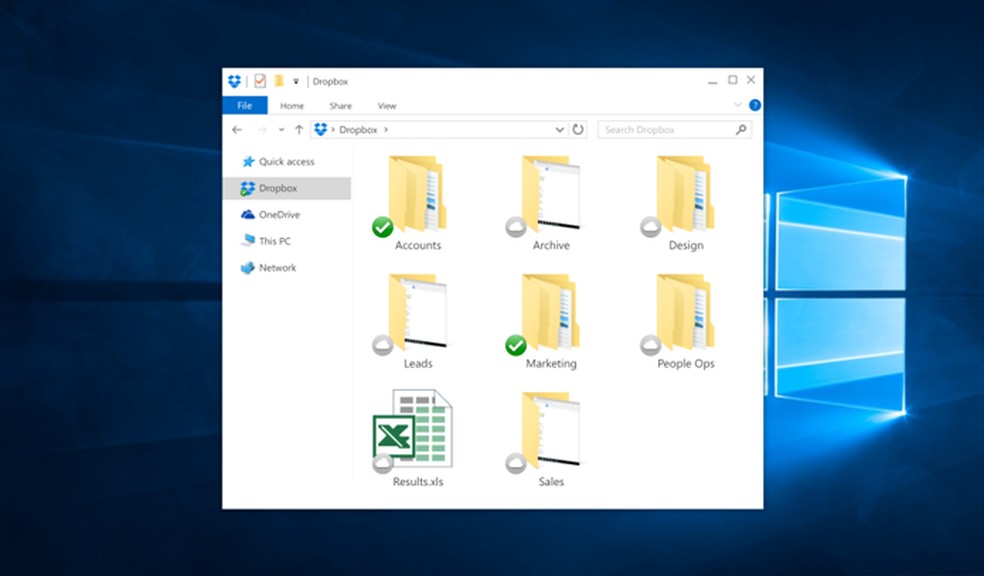Open the Results.xls Excel file
The image size is (984, 576).
tap(413, 432)
